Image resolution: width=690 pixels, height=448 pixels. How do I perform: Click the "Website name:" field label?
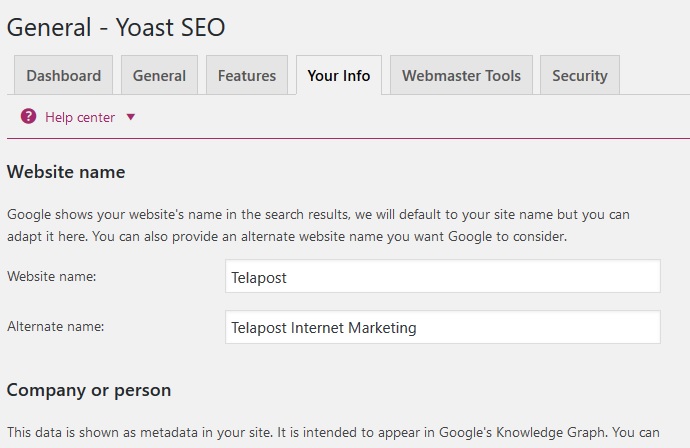[x=51, y=276]
